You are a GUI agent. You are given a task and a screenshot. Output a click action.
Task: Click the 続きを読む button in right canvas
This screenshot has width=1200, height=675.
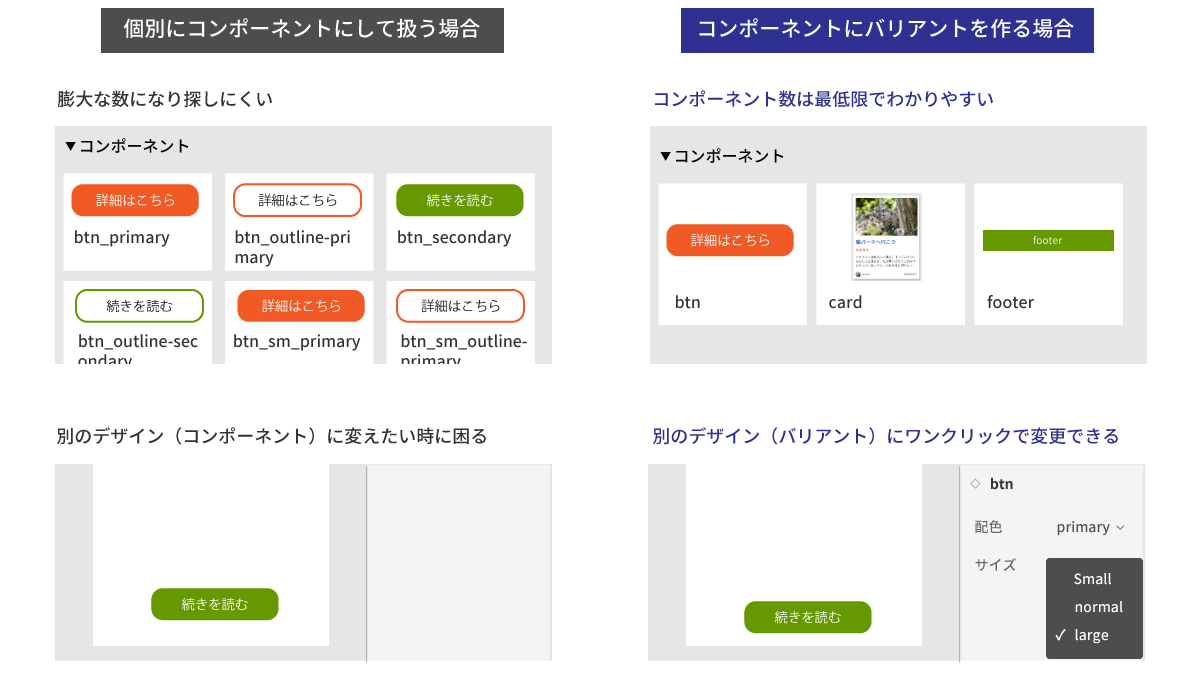click(808, 617)
